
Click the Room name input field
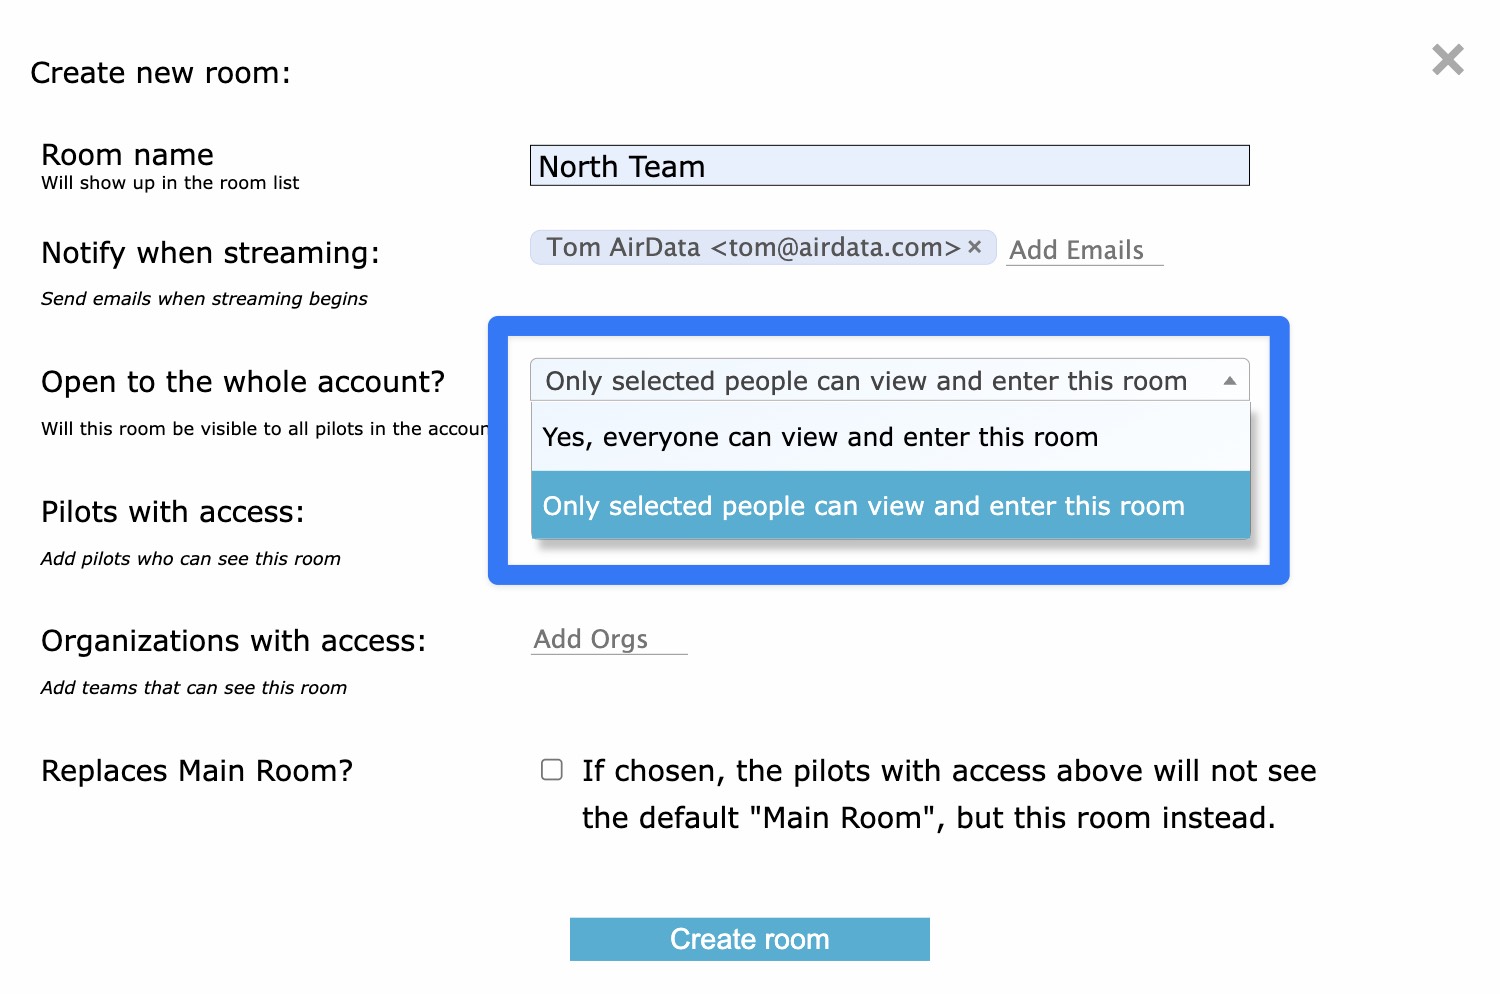889,166
